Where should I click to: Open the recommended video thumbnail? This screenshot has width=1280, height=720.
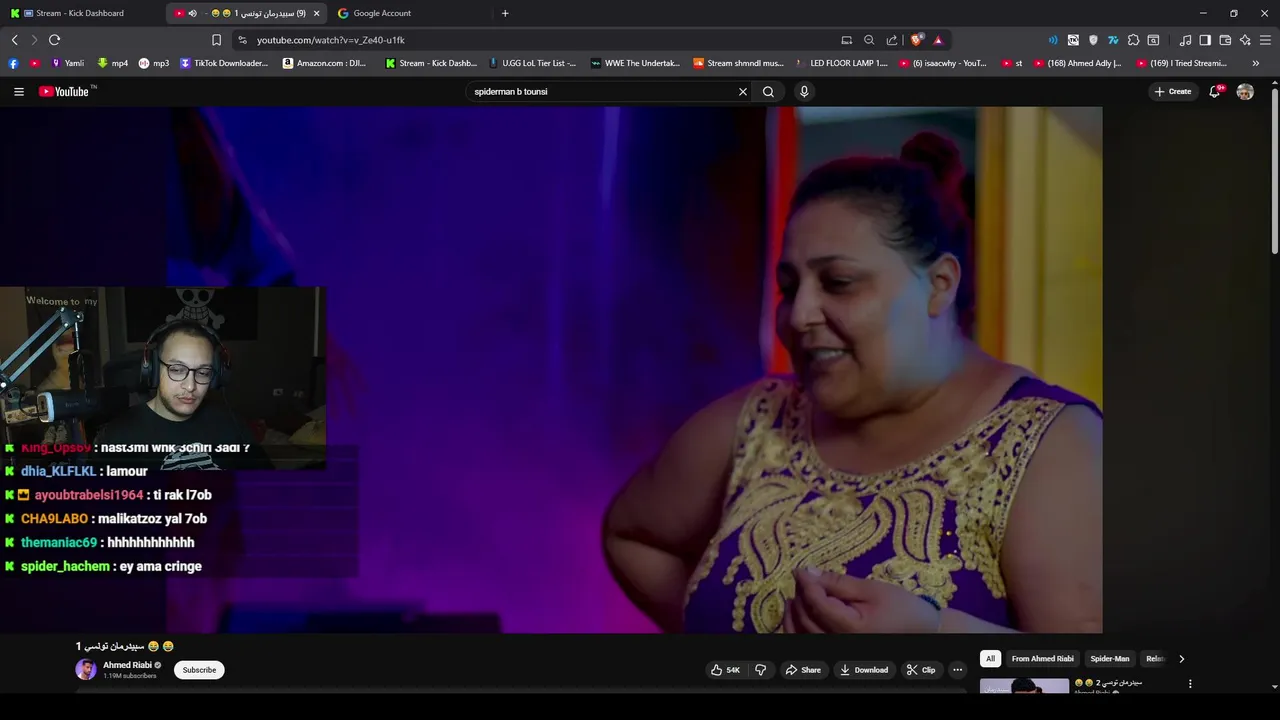pyautogui.click(x=1024, y=686)
